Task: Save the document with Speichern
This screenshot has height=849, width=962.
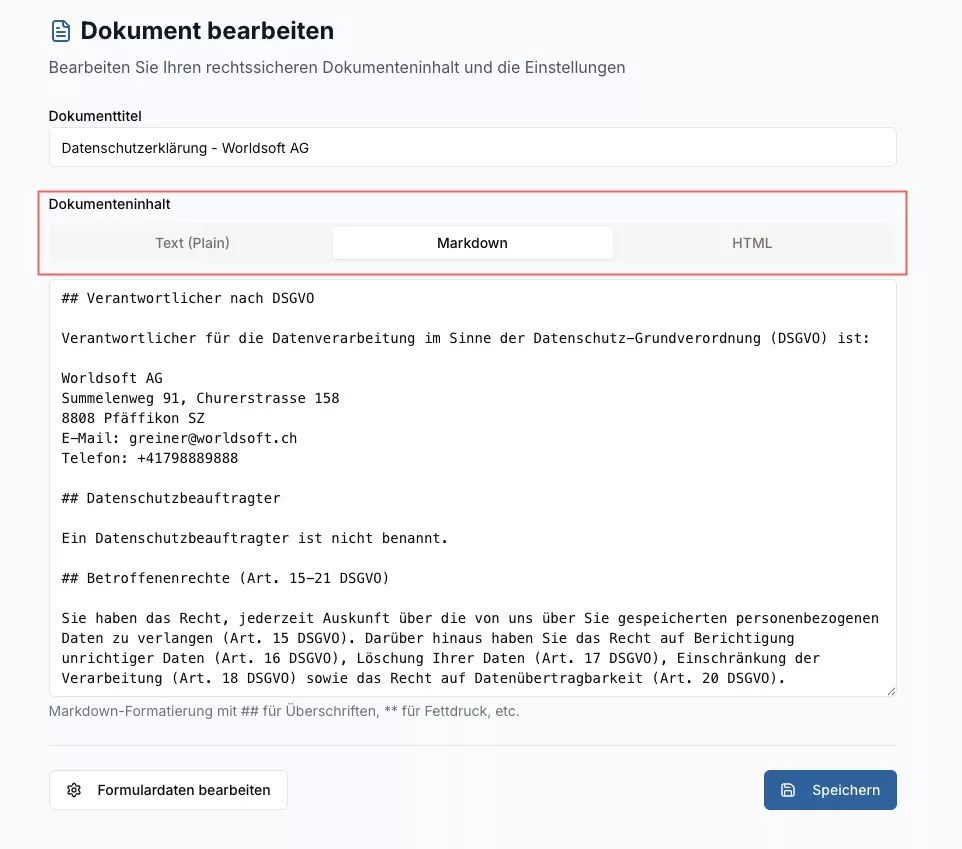Action: [x=830, y=790]
